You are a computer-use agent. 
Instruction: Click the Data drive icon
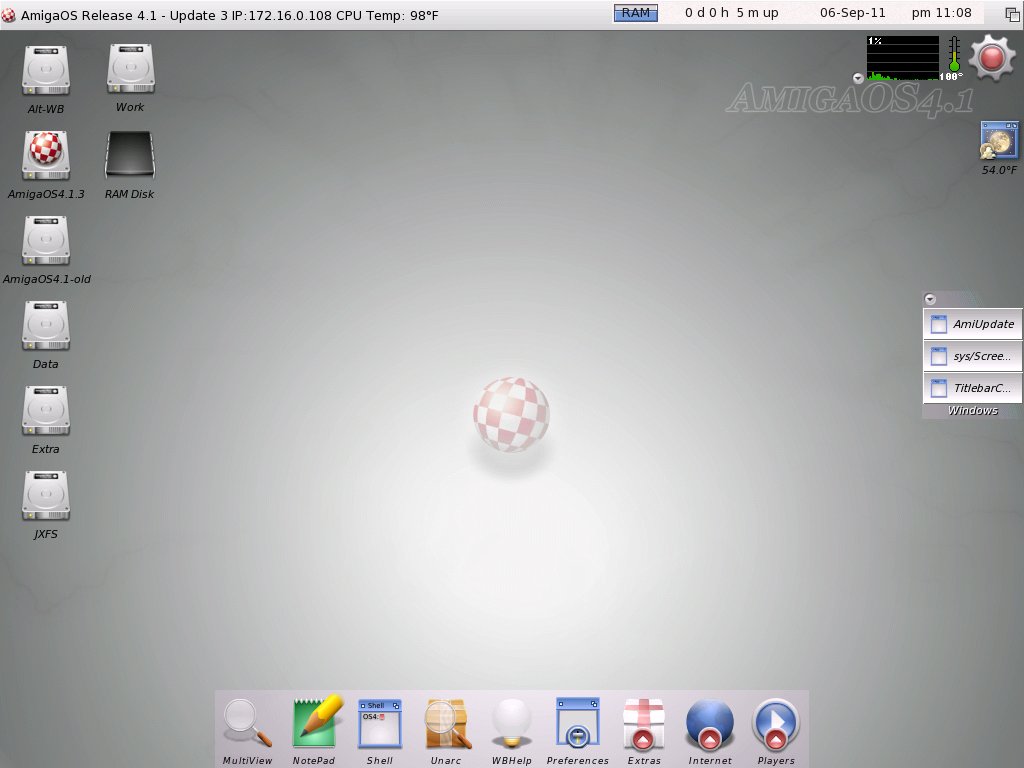[46, 325]
